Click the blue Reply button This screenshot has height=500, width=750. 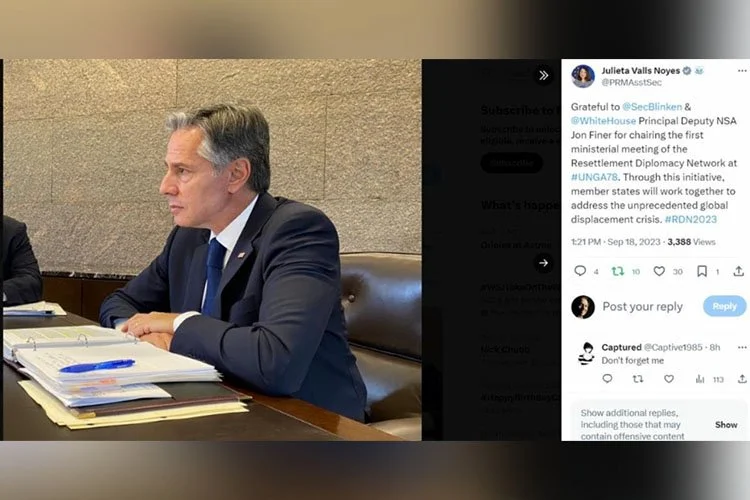[725, 306]
